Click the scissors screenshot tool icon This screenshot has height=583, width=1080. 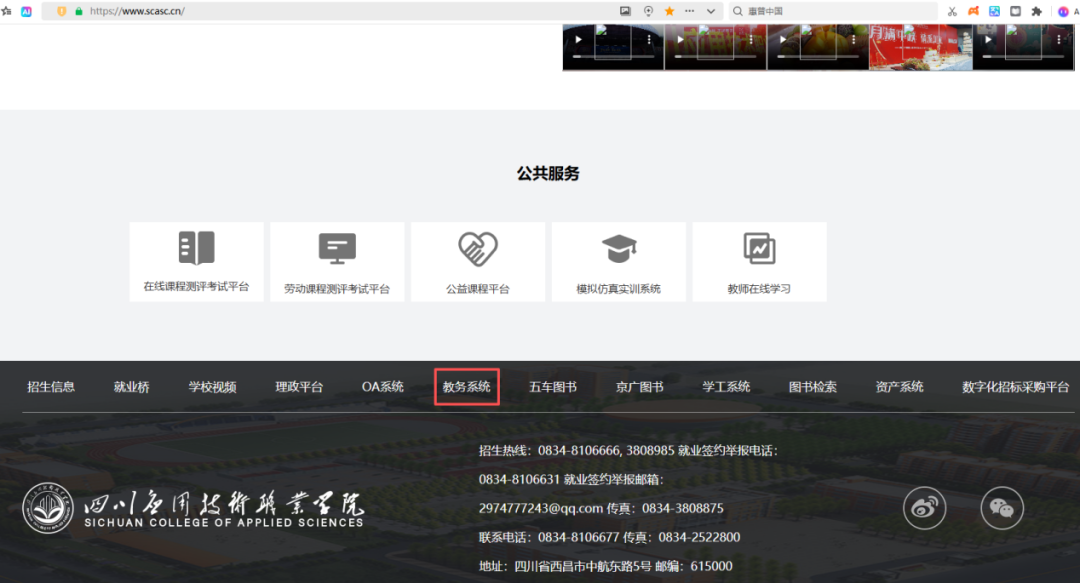click(x=953, y=11)
